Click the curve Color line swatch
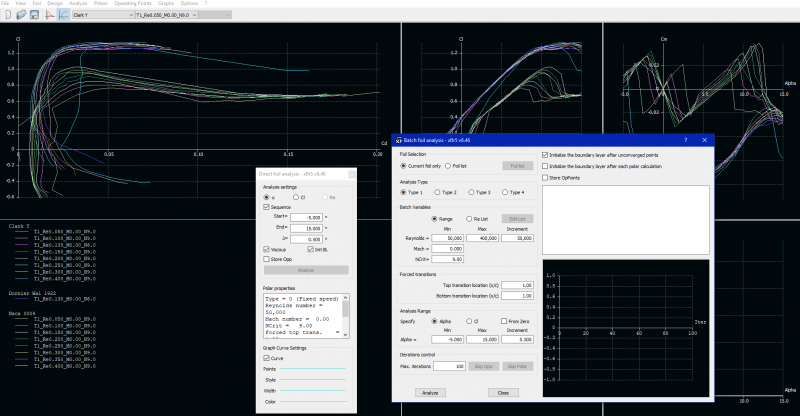This screenshot has width=800, height=416. 313,403
